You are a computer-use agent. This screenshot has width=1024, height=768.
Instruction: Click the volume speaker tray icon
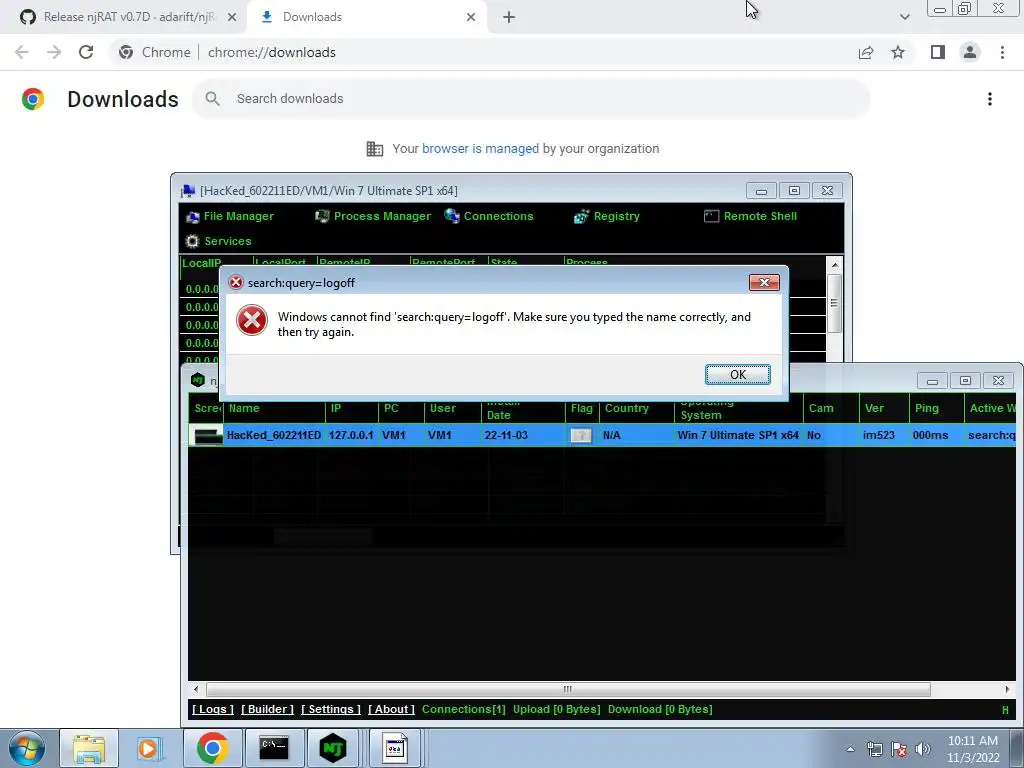coord(923,749)
